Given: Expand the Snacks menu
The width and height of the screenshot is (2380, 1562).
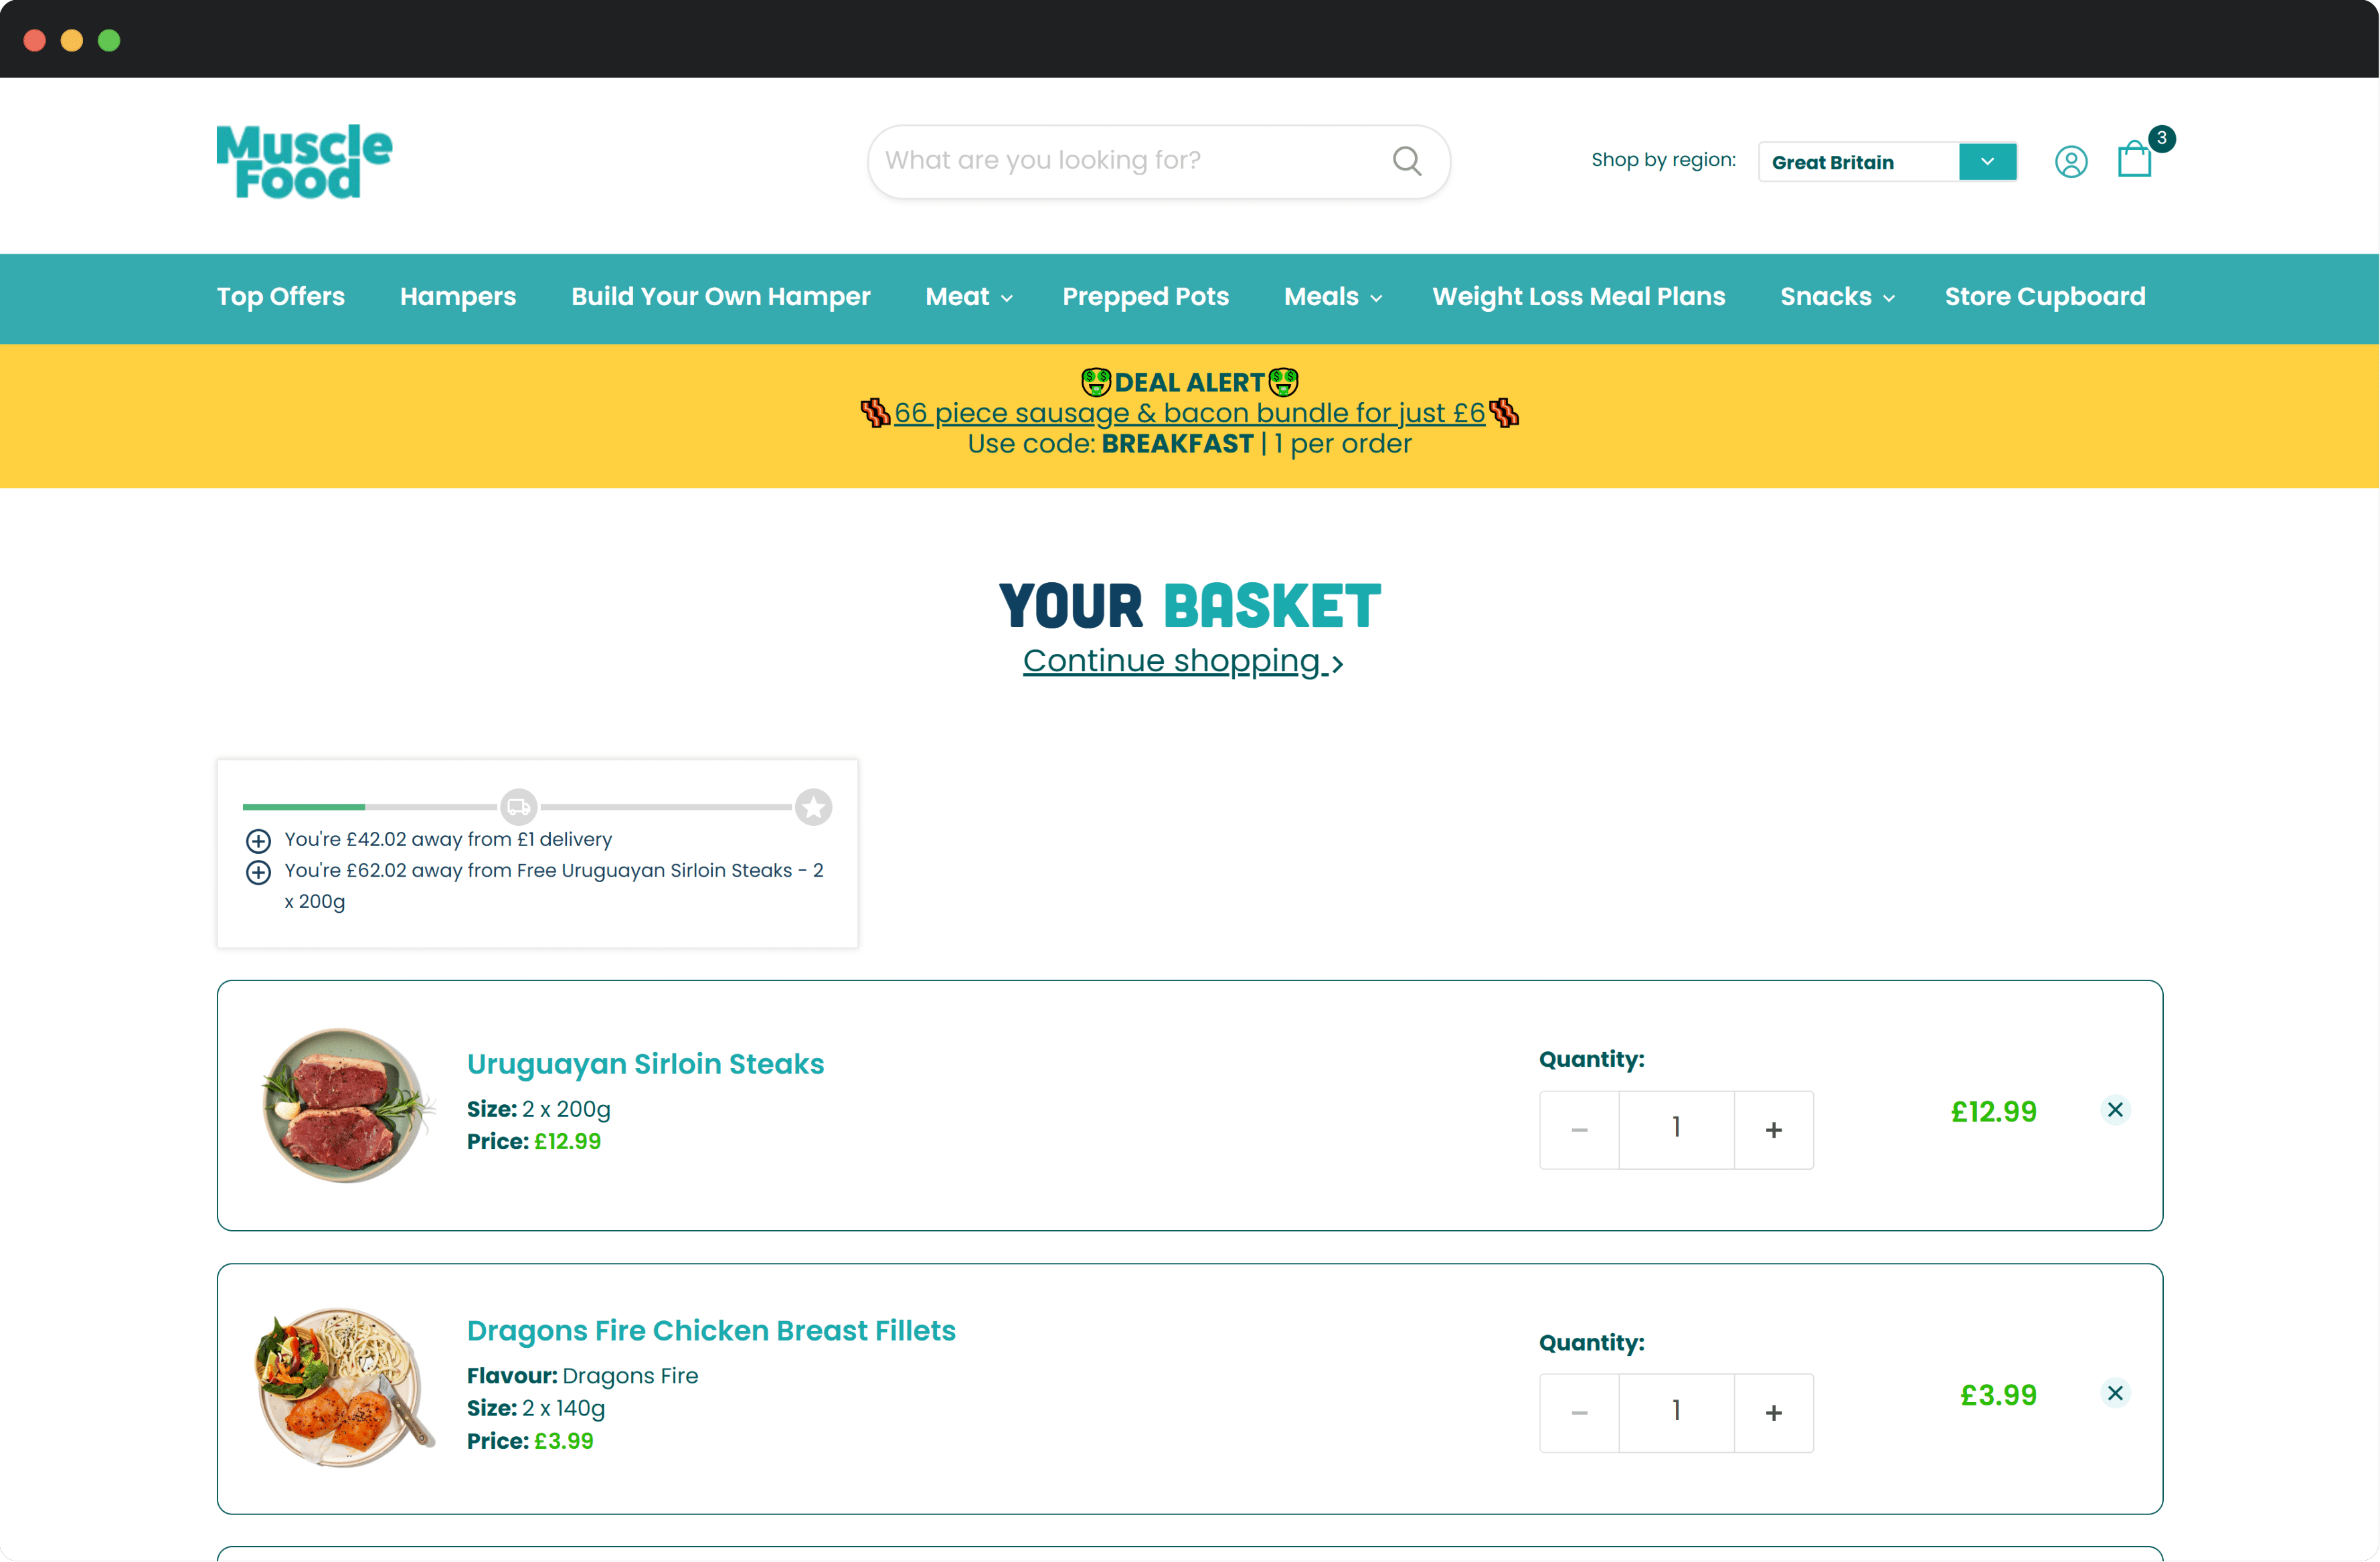Looking at the screenshot, I should (x=1837, y=297).
